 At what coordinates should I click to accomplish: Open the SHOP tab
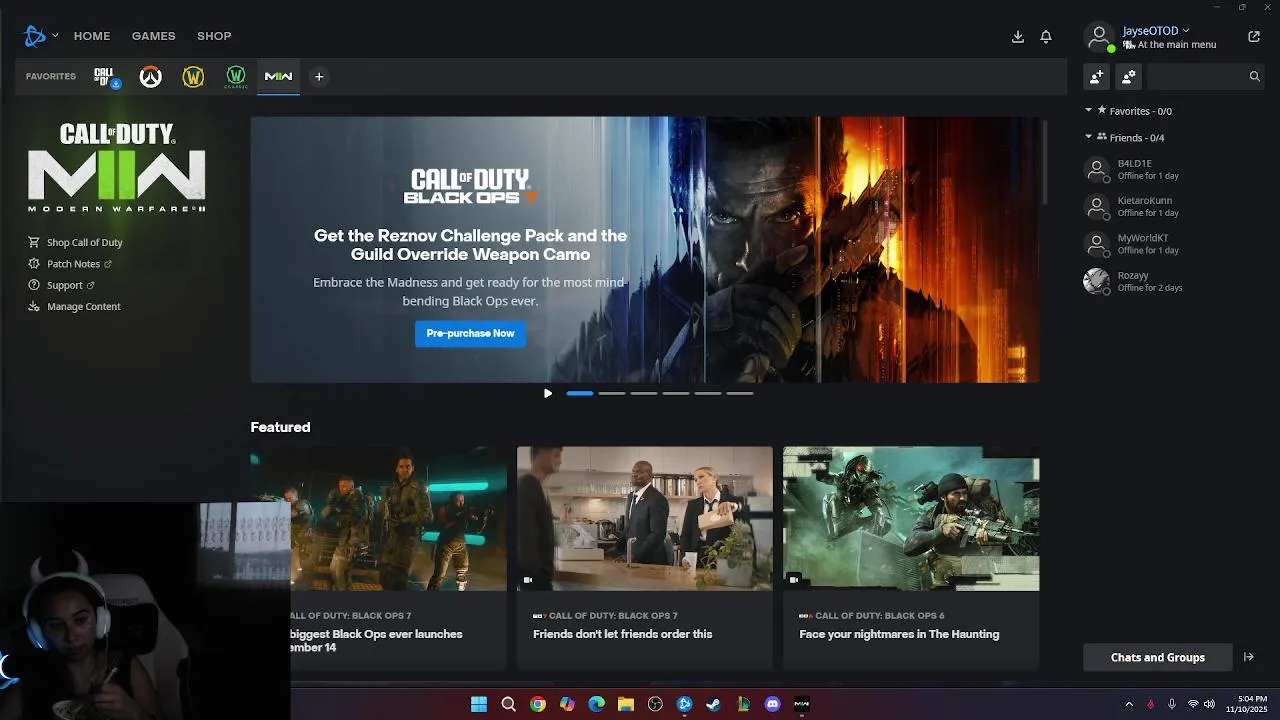point(214,36)
